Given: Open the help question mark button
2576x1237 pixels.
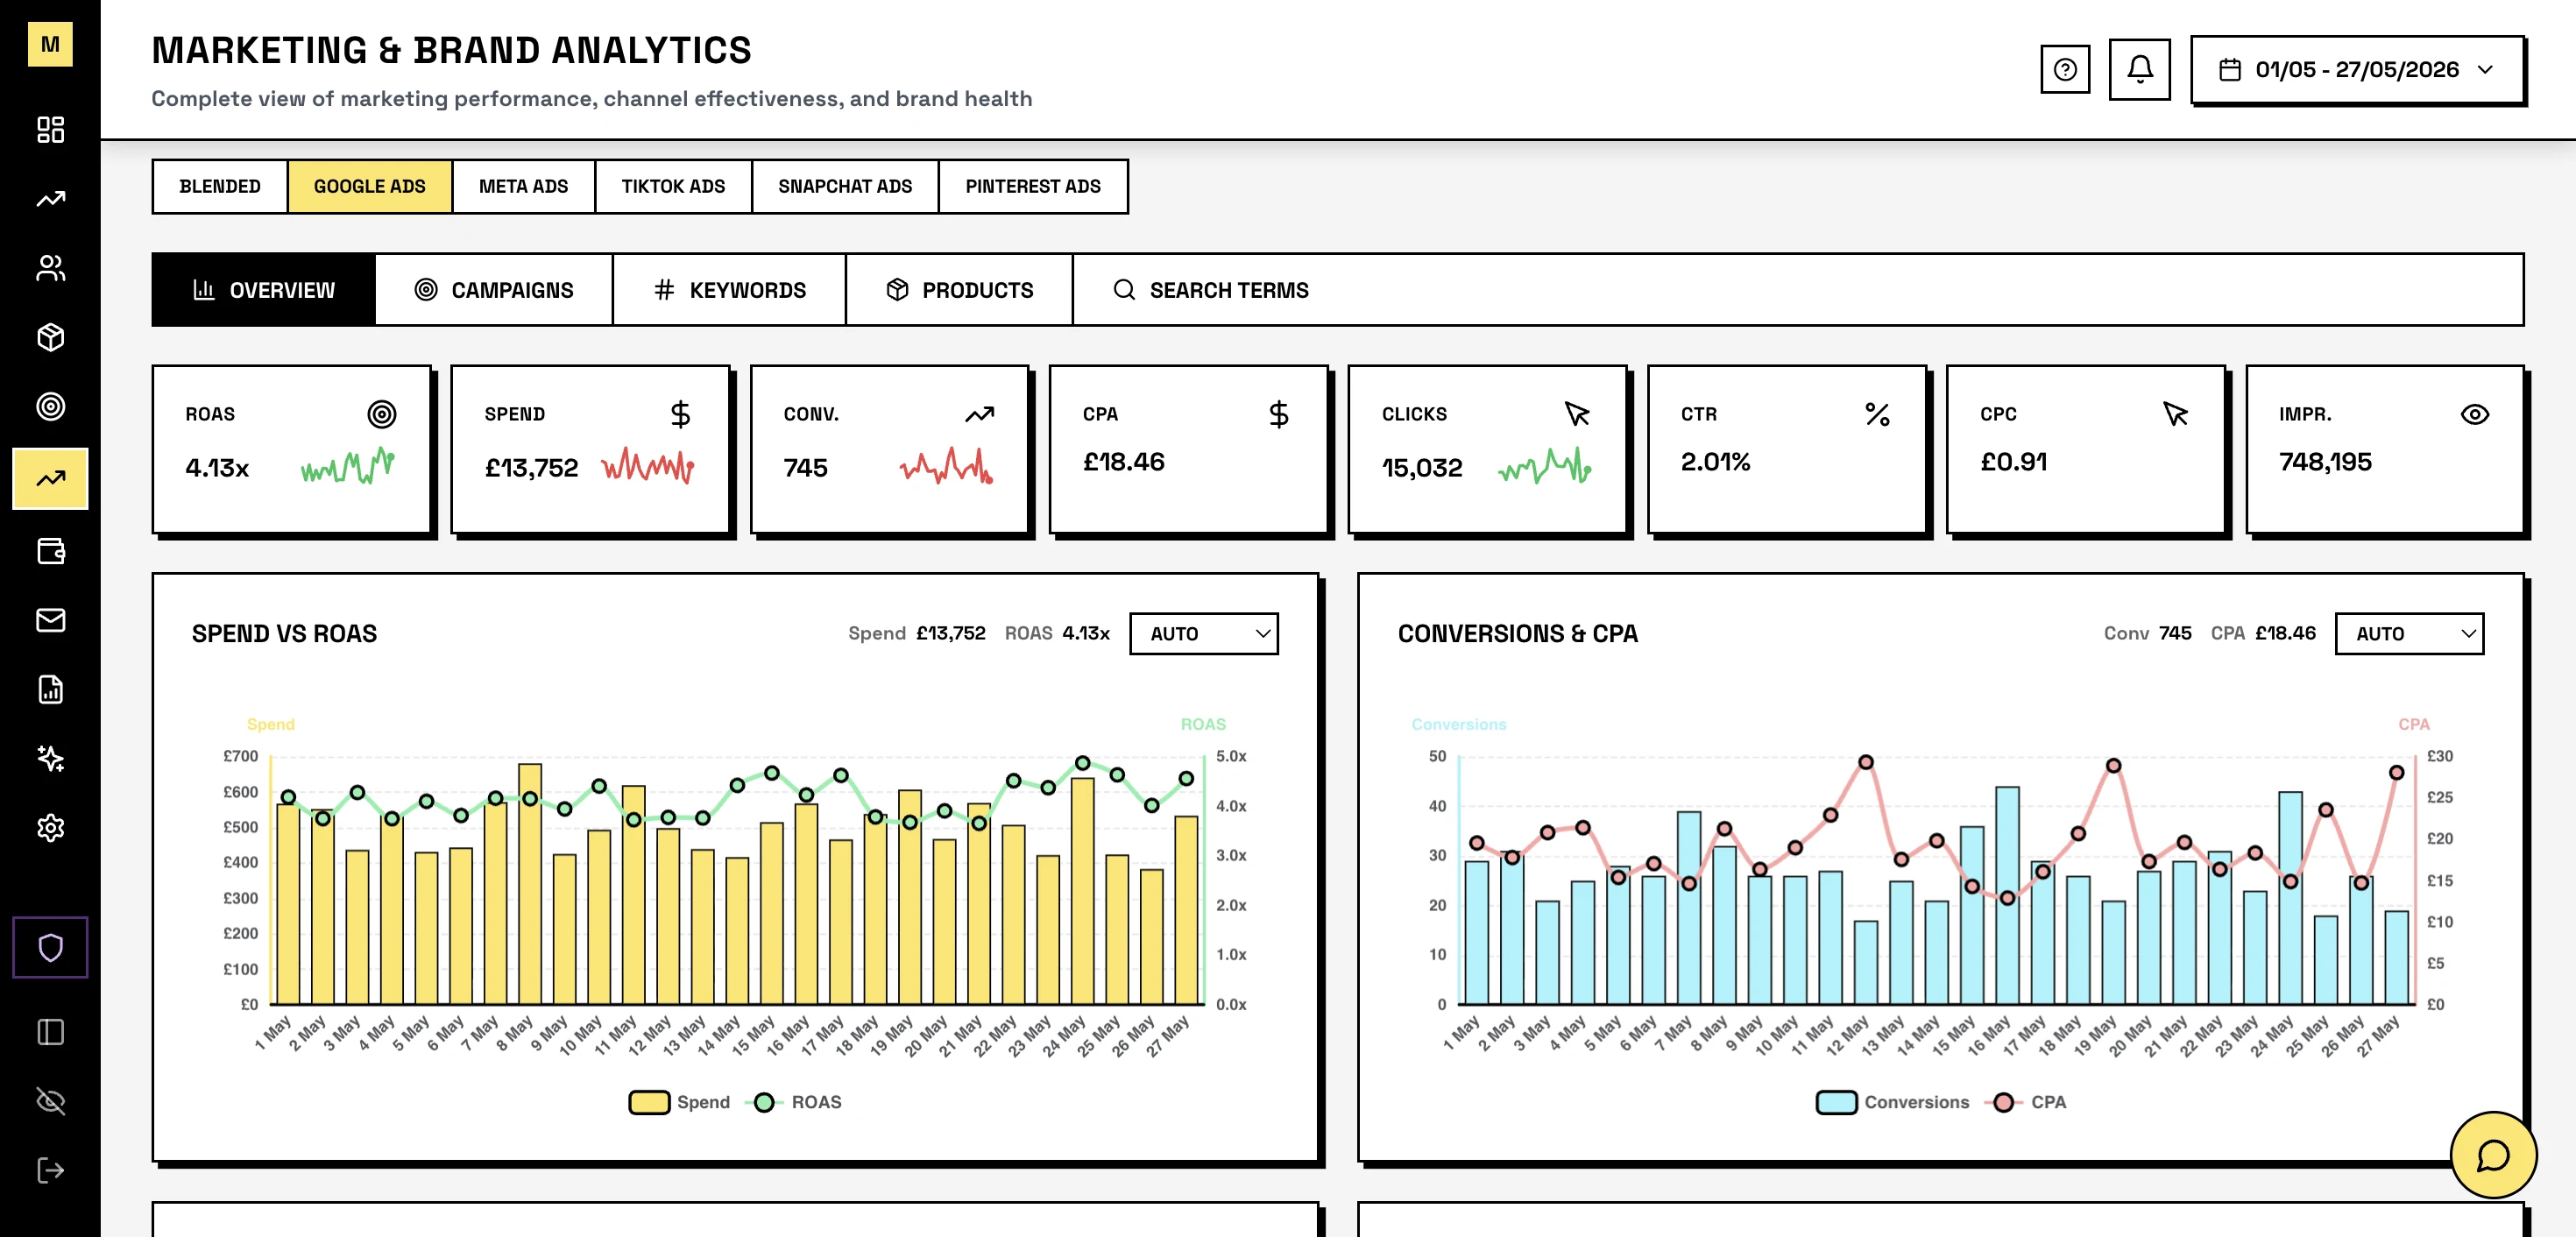Looking at the screenshot, I should point(2065,69).
